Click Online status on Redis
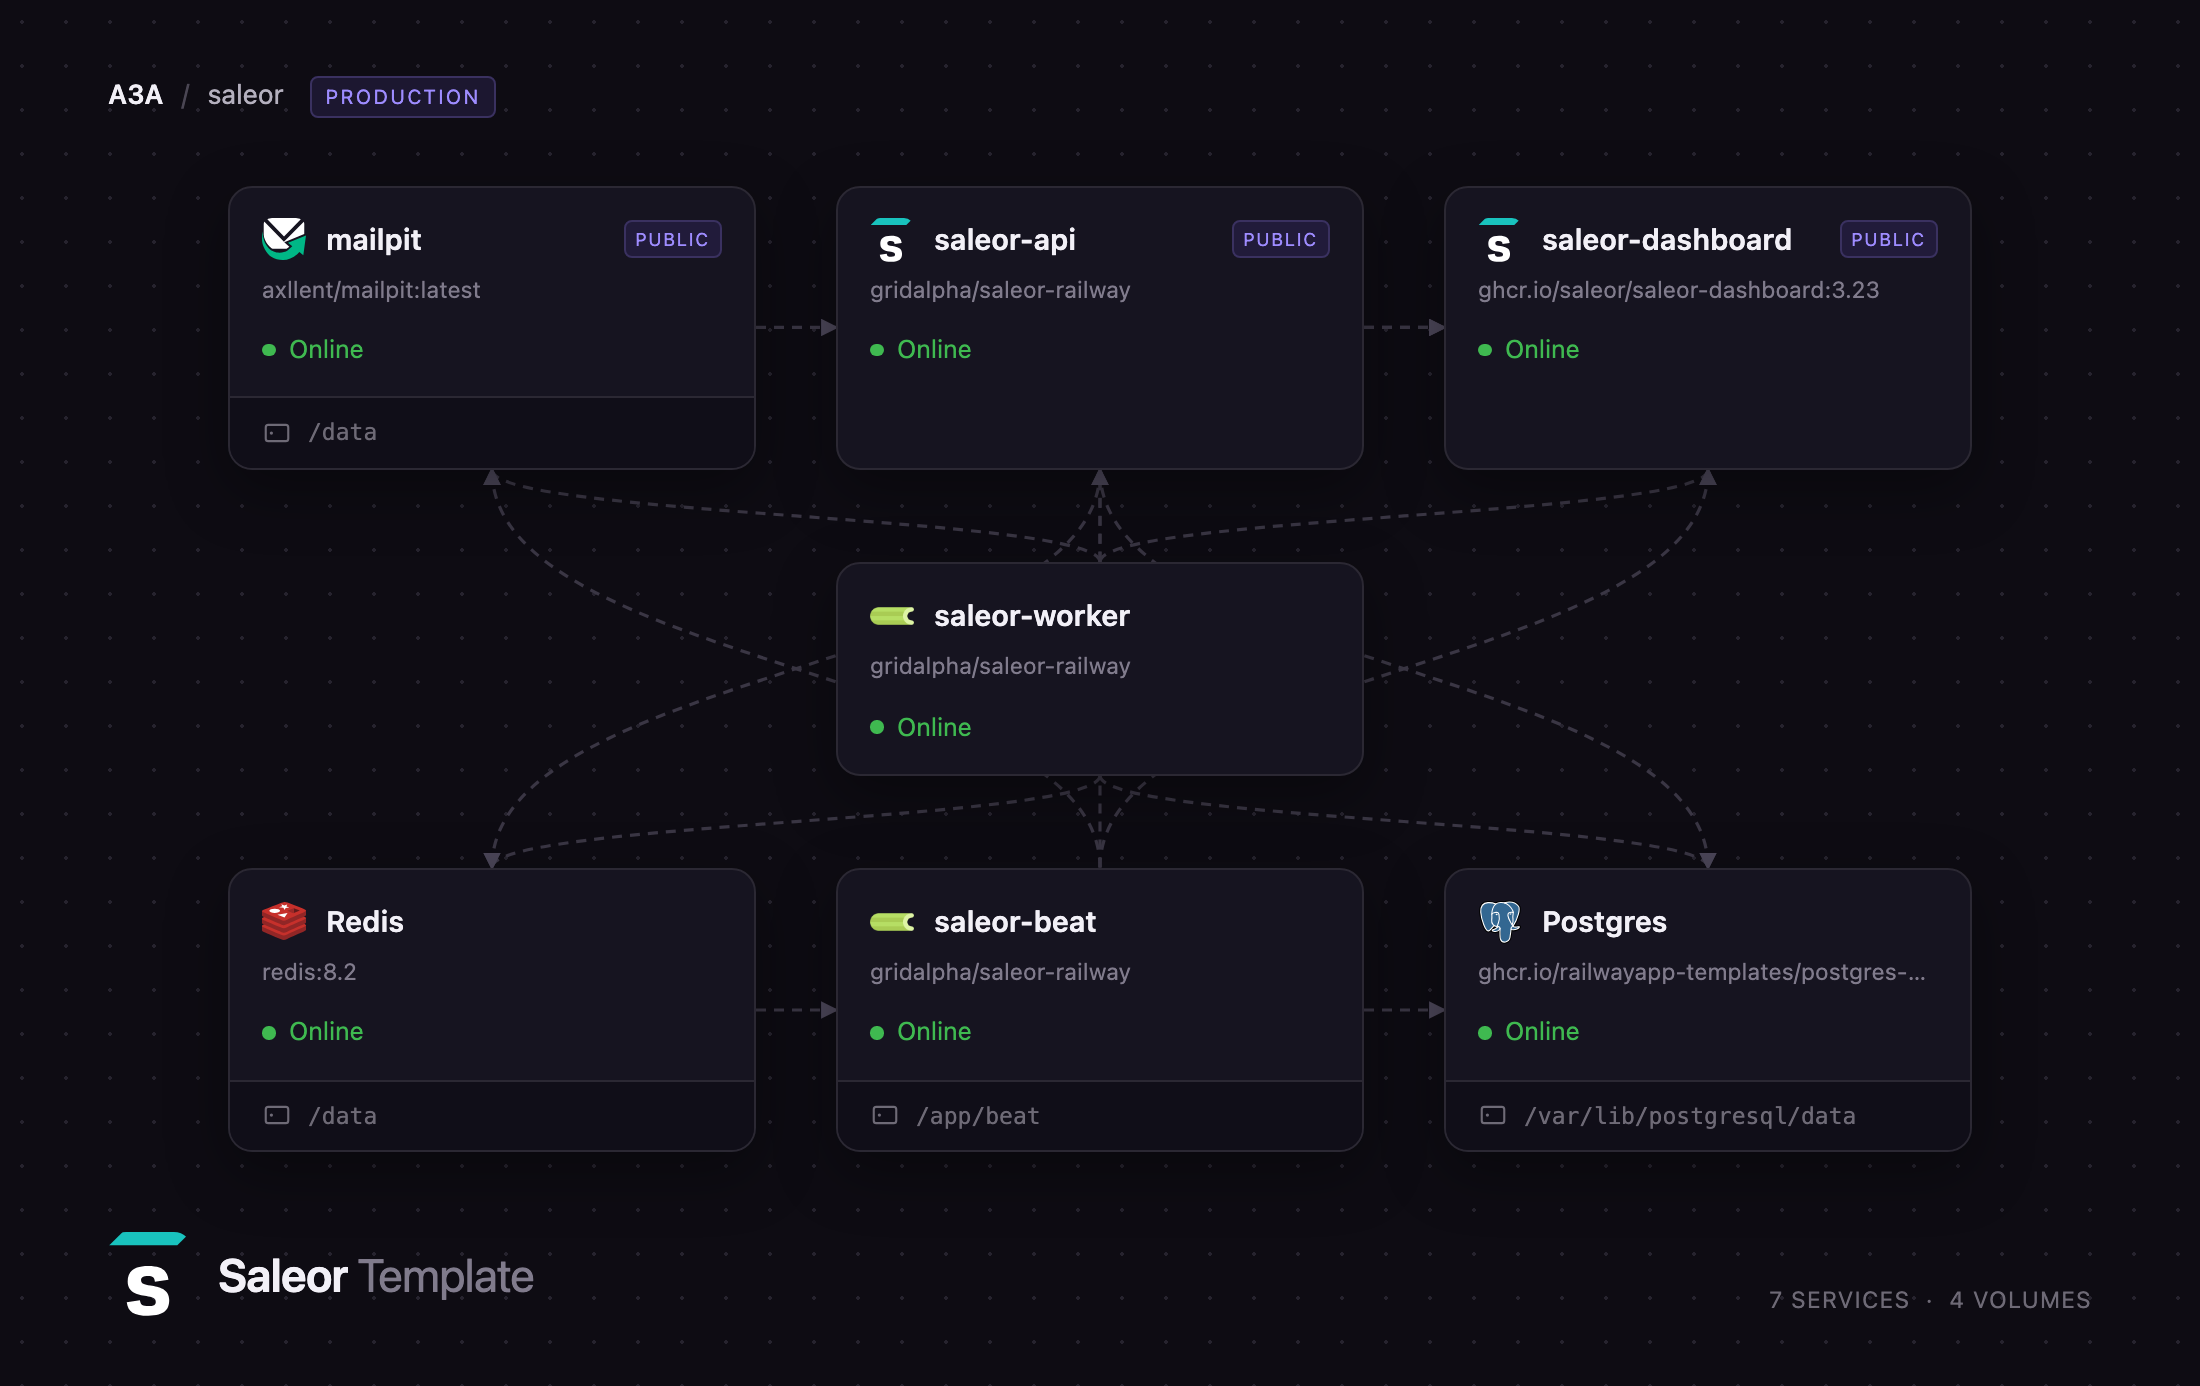Screen dimensions: 2200x1386 tap(326, 1032)
